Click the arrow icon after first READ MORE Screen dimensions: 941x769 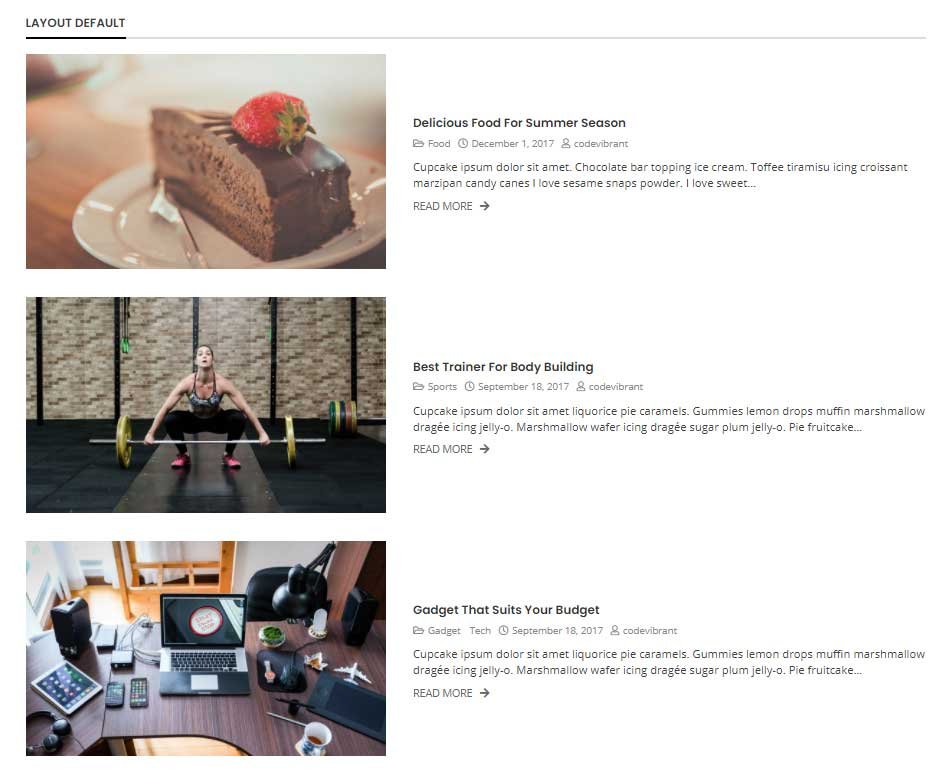click(485, 206)
